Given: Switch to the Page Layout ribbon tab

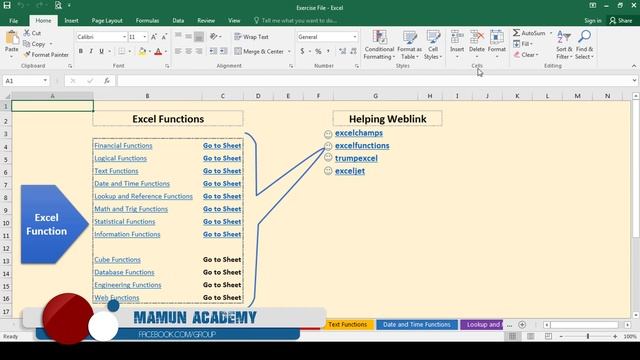Looking at the screenshot, I should [107, 20].
